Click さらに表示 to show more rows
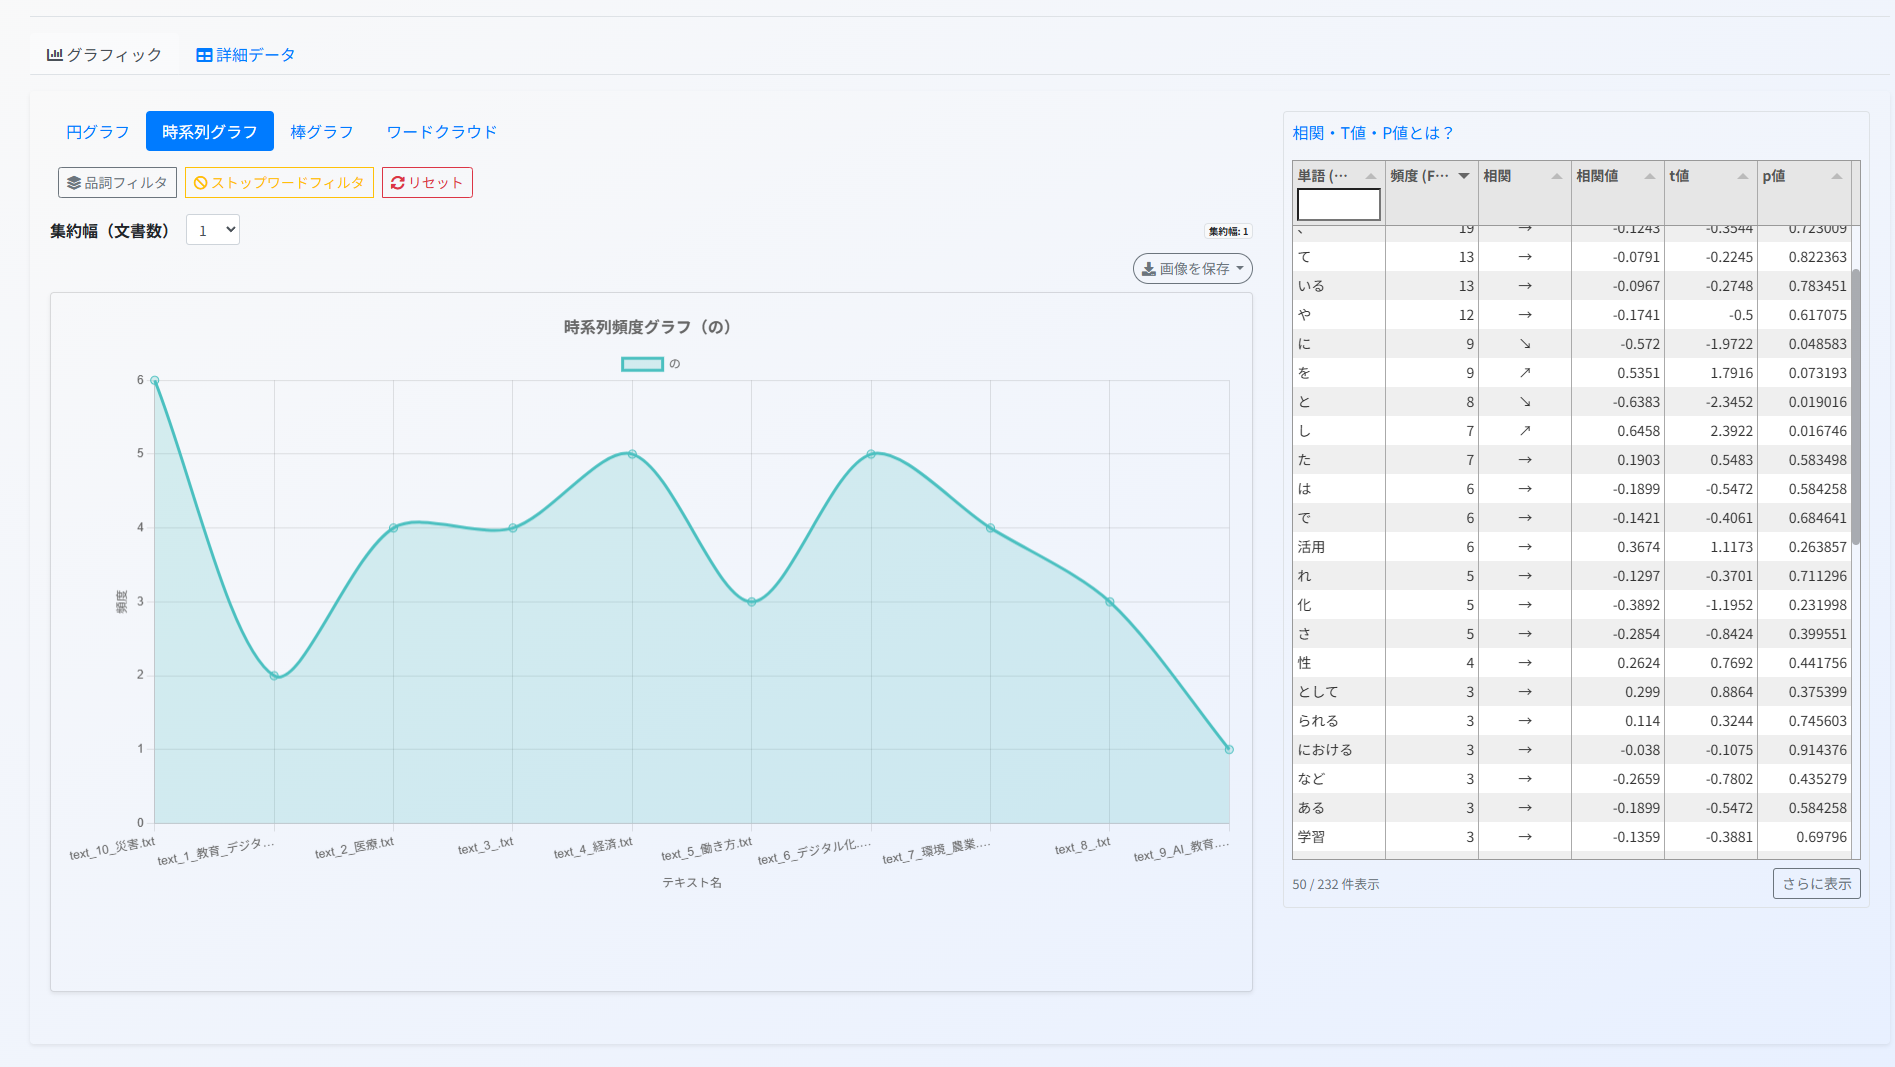 (1816, 884)
